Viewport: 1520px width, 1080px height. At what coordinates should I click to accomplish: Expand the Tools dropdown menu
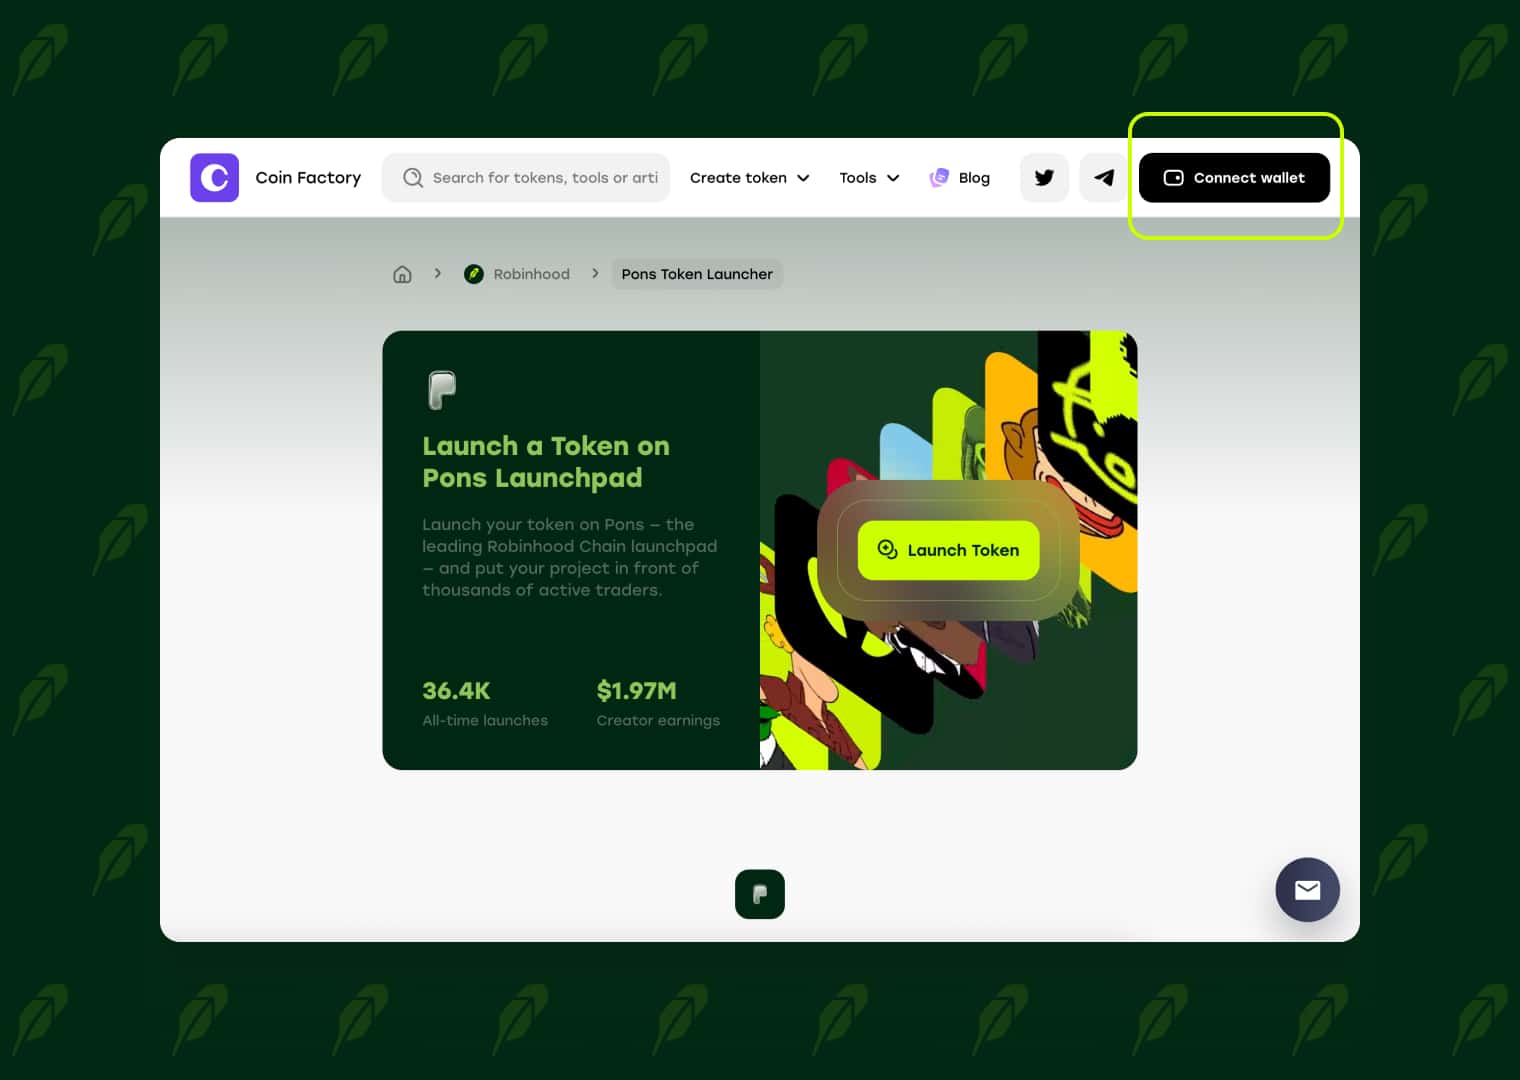(869, 178)
